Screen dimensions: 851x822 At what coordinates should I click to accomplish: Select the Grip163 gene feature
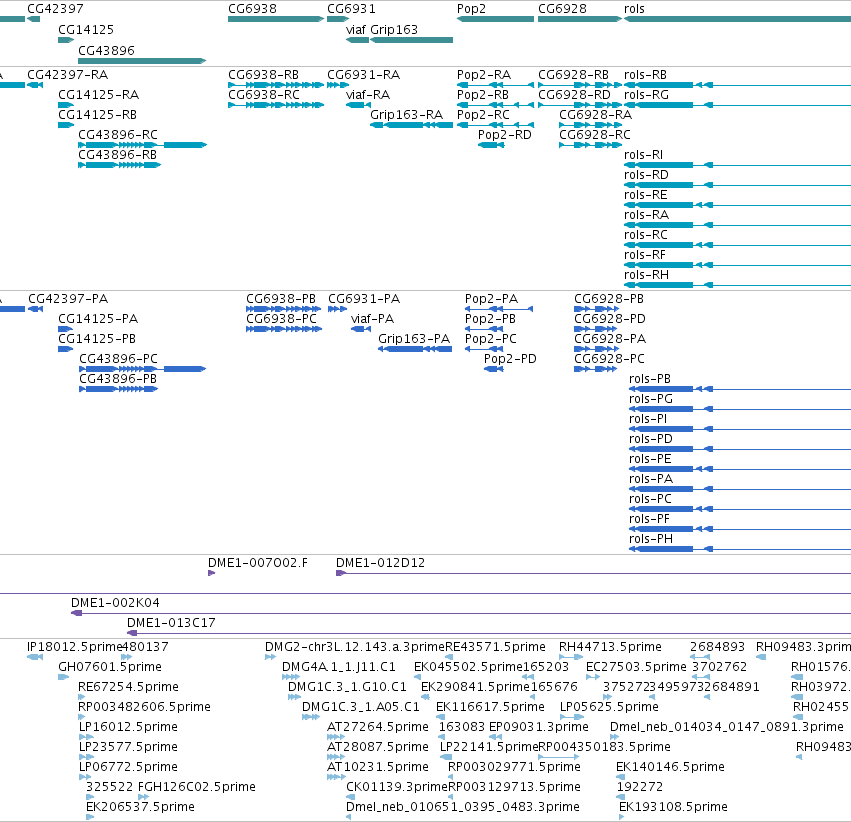click(x=411, y=40)
